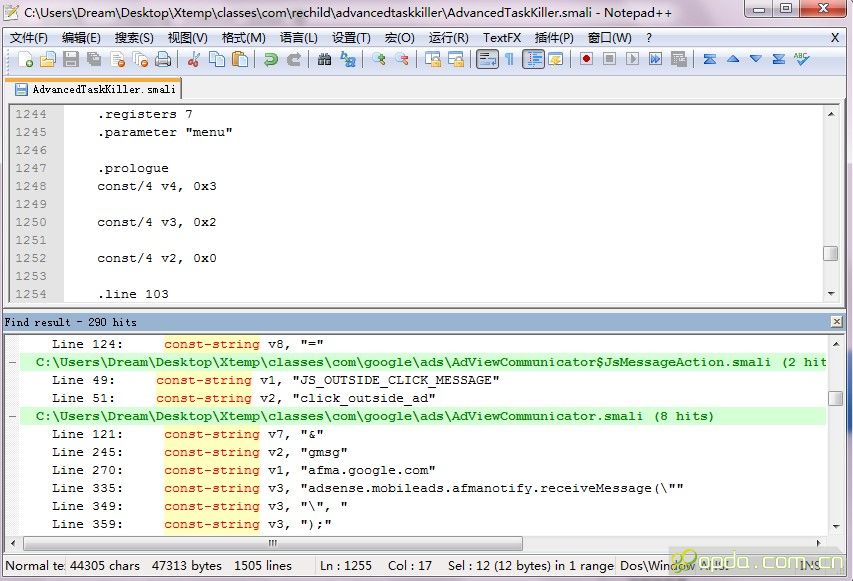The image size is (853, 581).
Task: Toggle the show all characters pilcrow icon
Action: coord(510,59)
